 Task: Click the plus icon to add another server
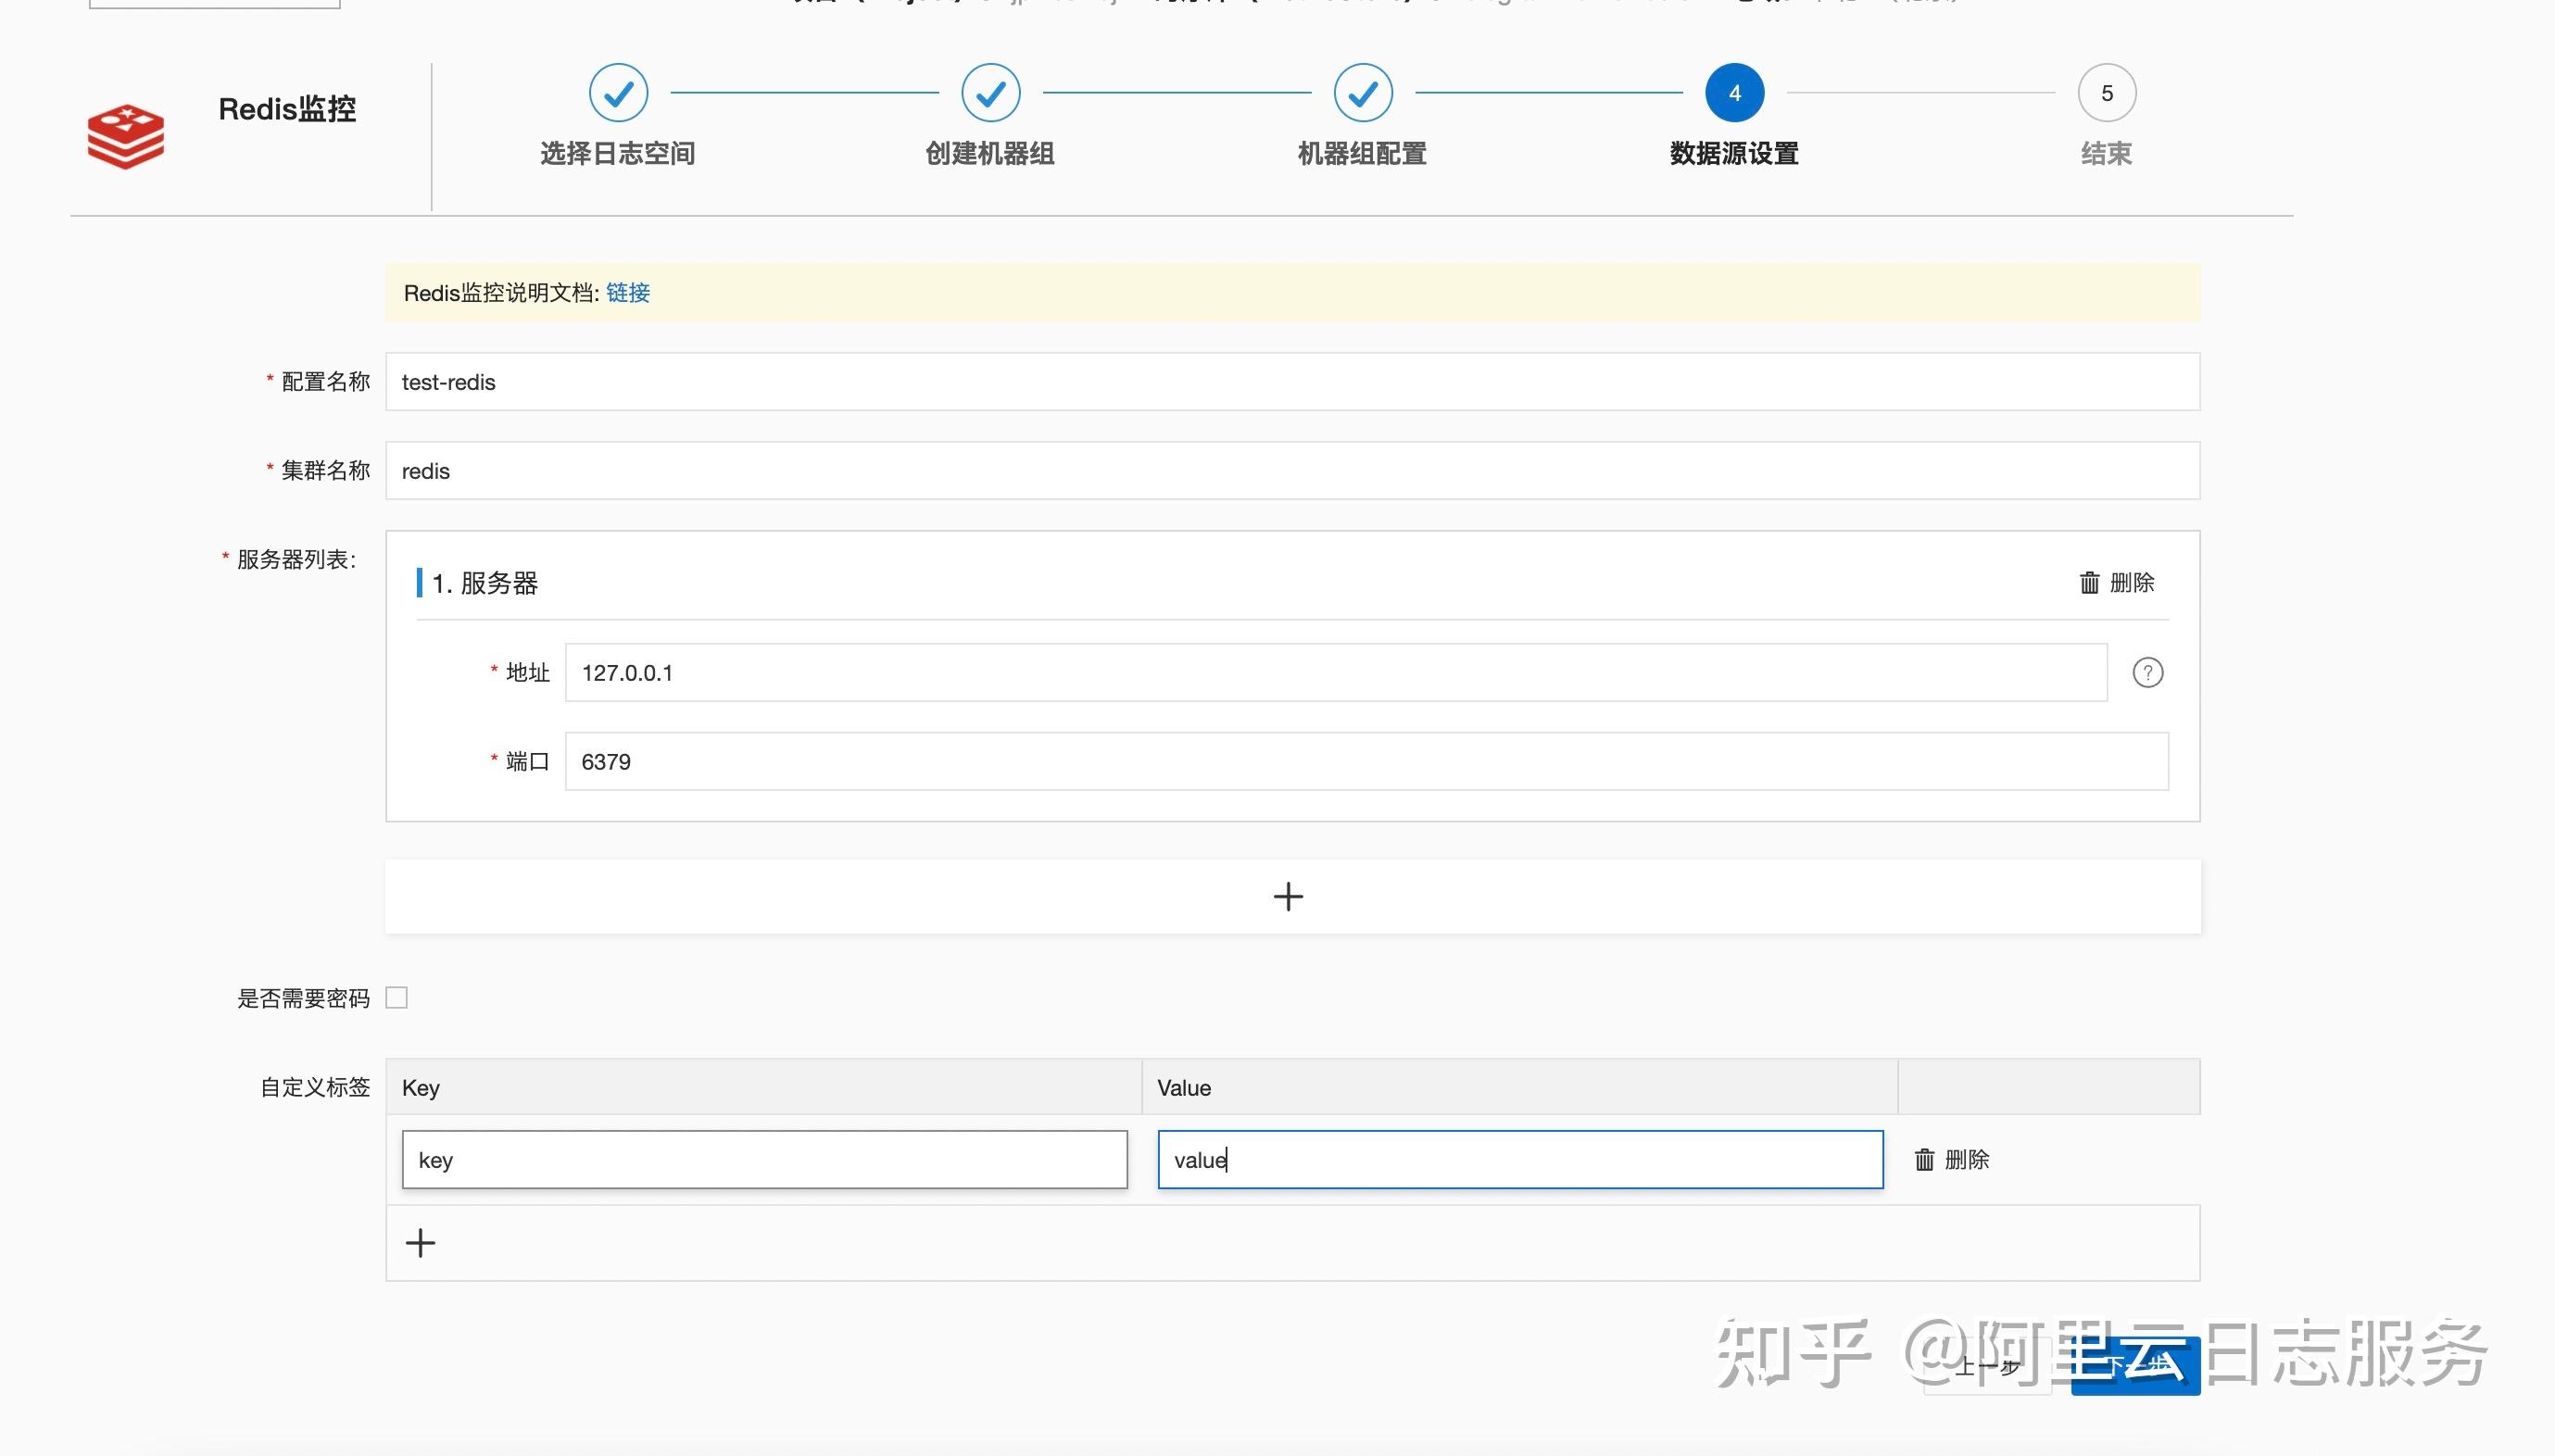point(1290,895)
